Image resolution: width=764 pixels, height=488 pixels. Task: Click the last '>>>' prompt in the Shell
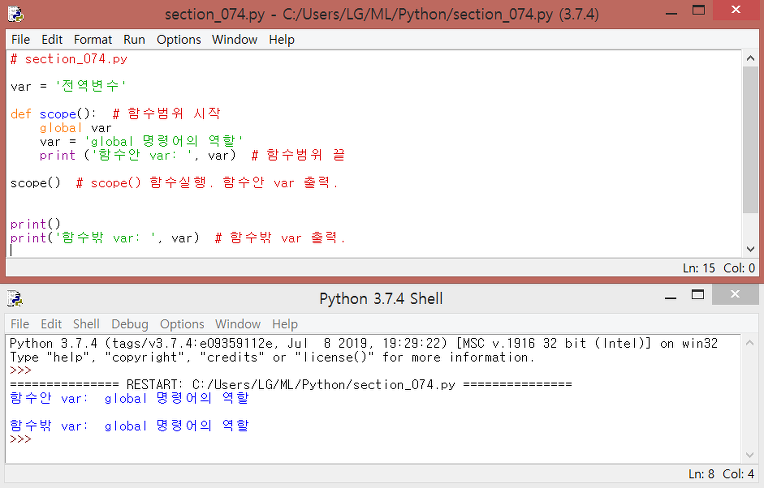point(20,439)
